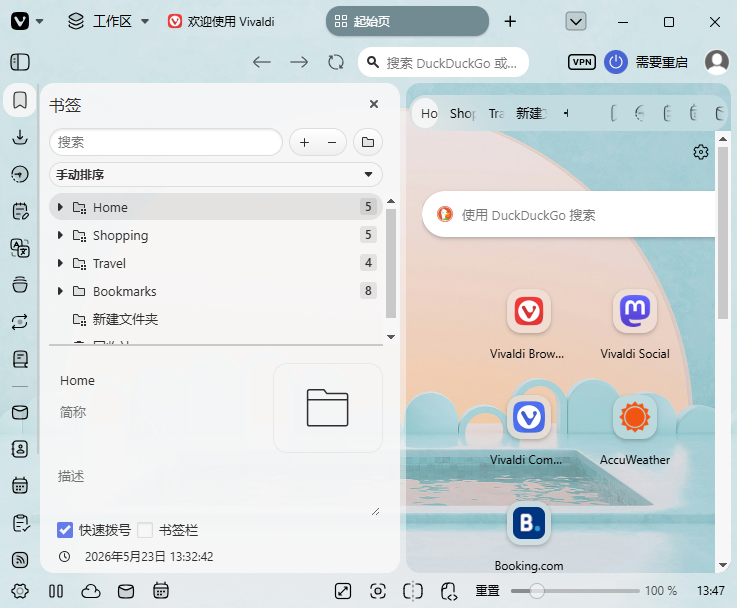Image resolution: width=737 pixels, height=608 pixels.
Task: Open the History panel icon
Action: [x=20, y=174]
